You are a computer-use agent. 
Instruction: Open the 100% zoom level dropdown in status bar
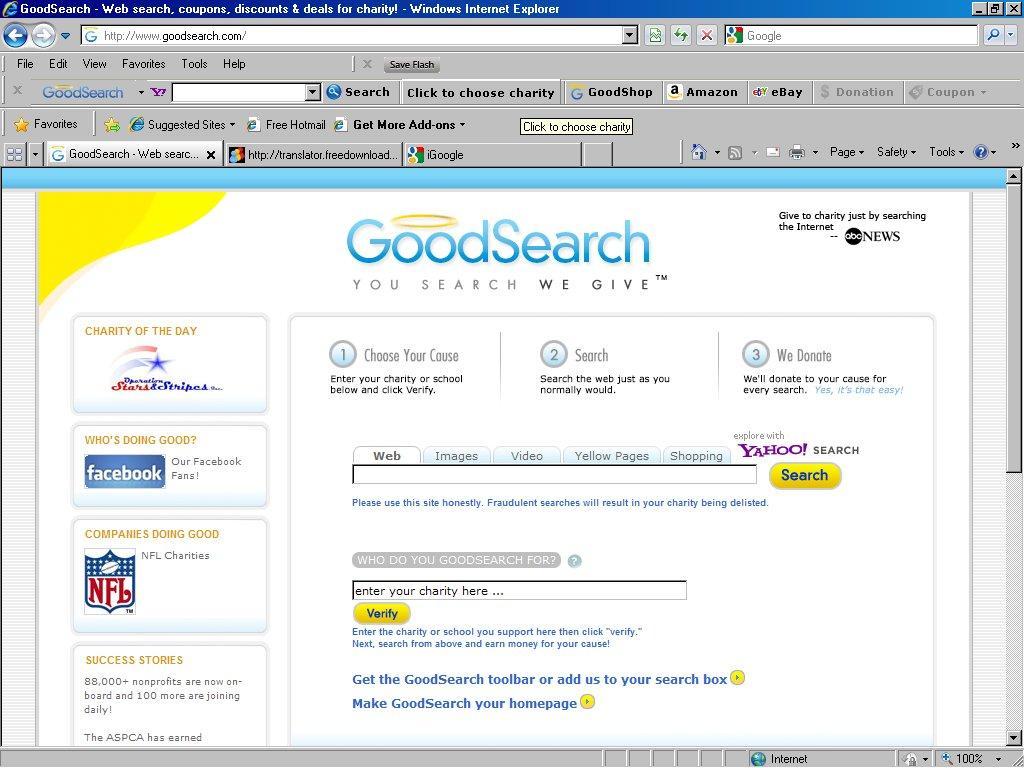pyautogui.click(x=999, y=759)
